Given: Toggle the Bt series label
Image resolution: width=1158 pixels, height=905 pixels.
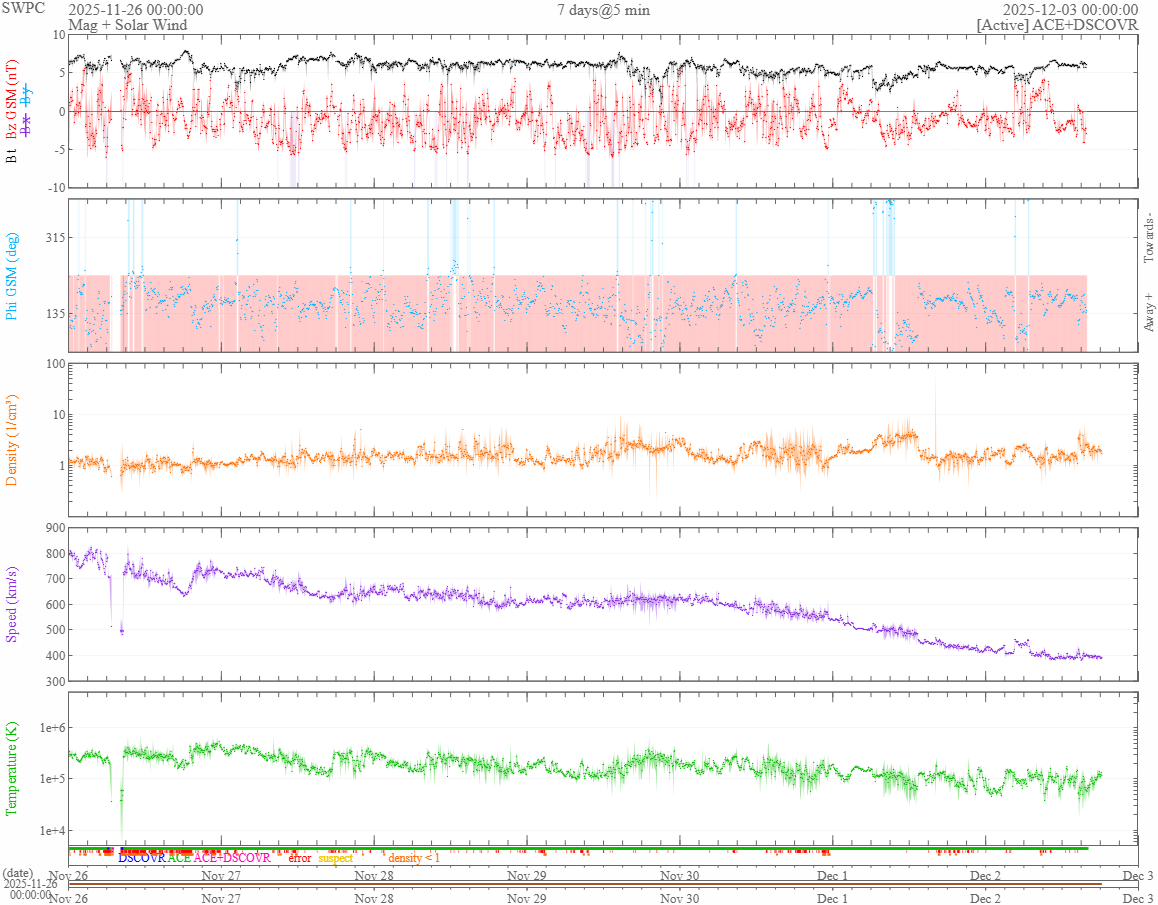Looking at the screenshot, I should [13, 157].
